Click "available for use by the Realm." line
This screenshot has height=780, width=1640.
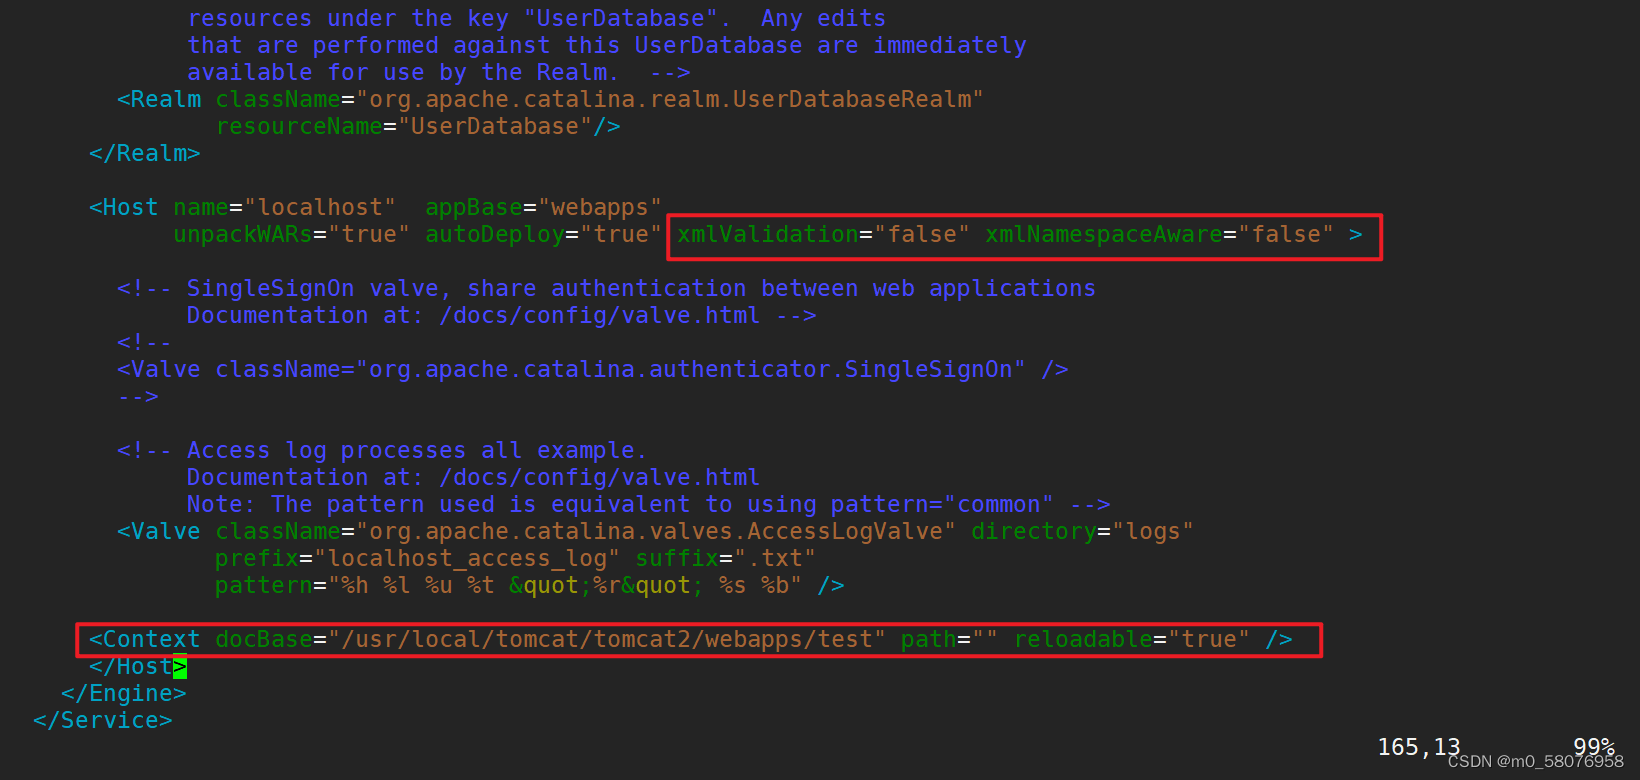(x=438, y=73)
